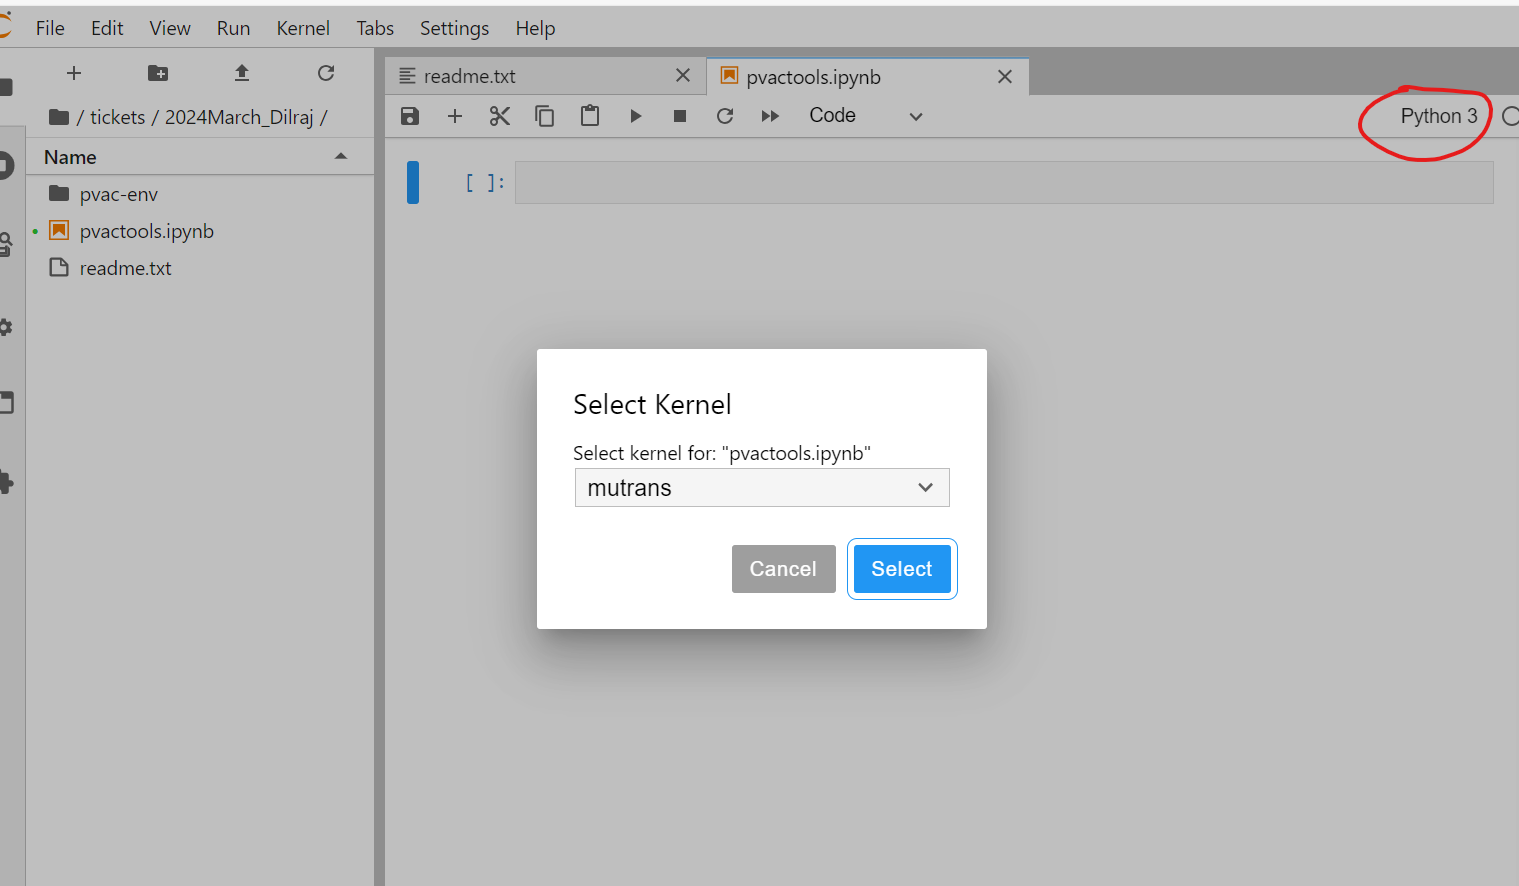This screenshot has height=886, width=1519.
Task: Click into the empty code cell
Action: tap(1004, 183)
